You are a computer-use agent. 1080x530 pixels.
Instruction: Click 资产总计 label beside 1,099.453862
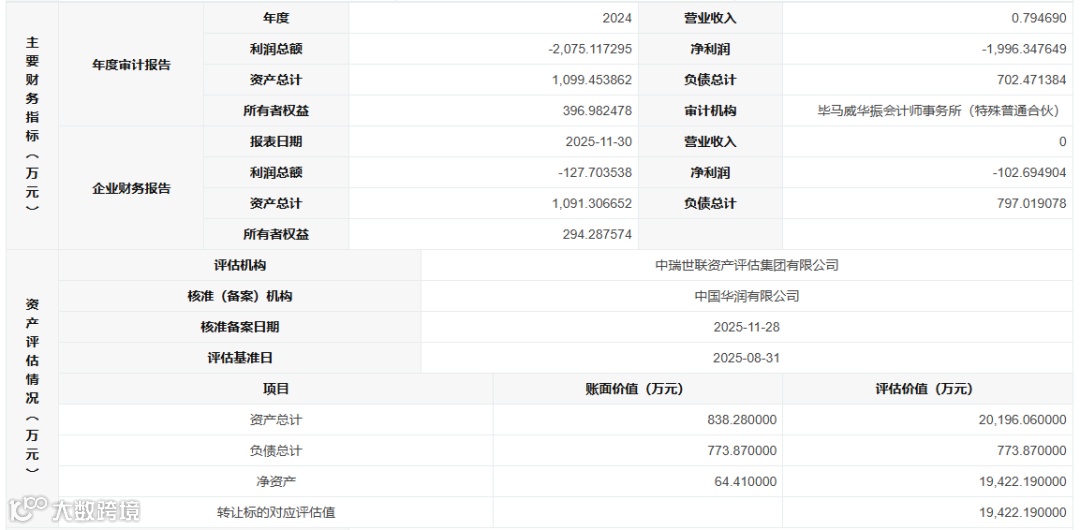click(x=276, y=81)
